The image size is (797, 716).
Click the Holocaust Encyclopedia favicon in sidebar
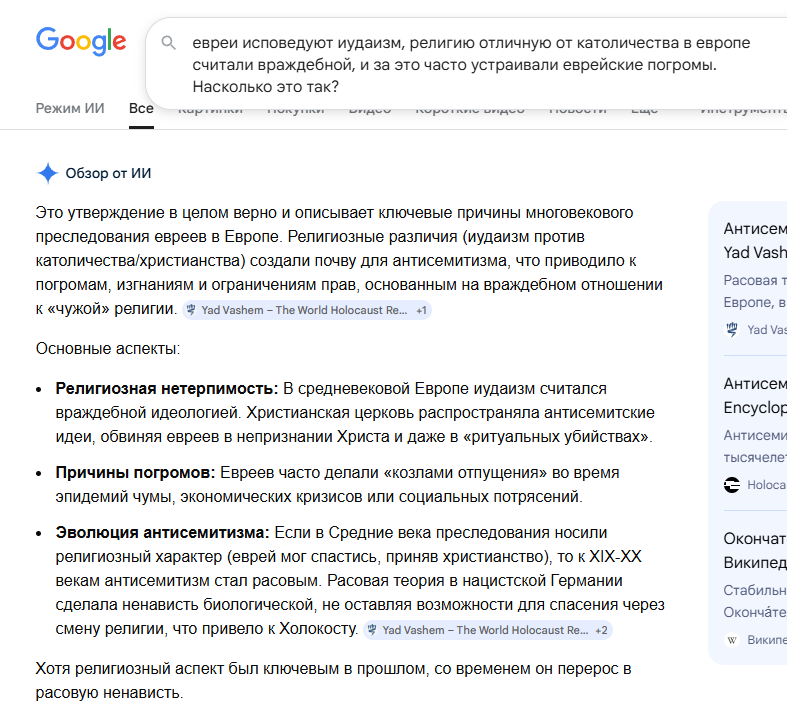731,485
